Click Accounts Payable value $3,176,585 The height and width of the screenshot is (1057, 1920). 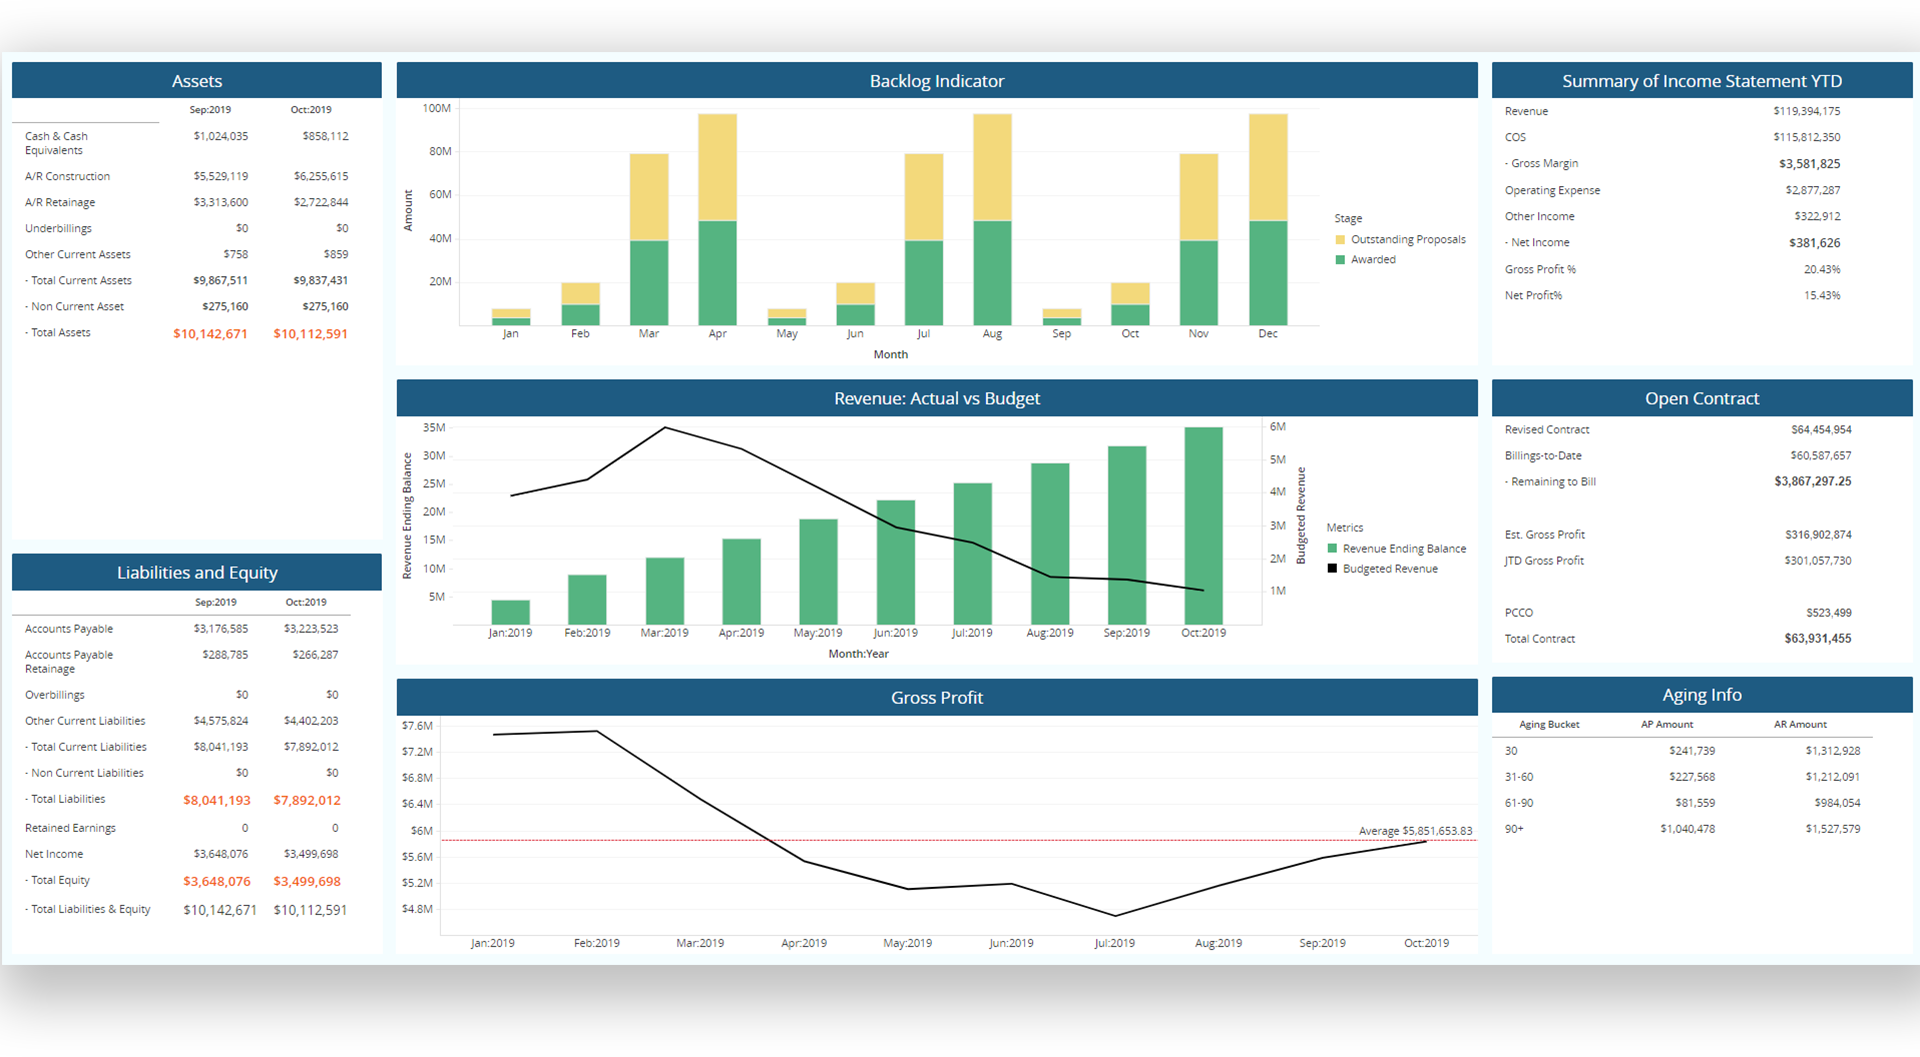[x=221, y=629]
